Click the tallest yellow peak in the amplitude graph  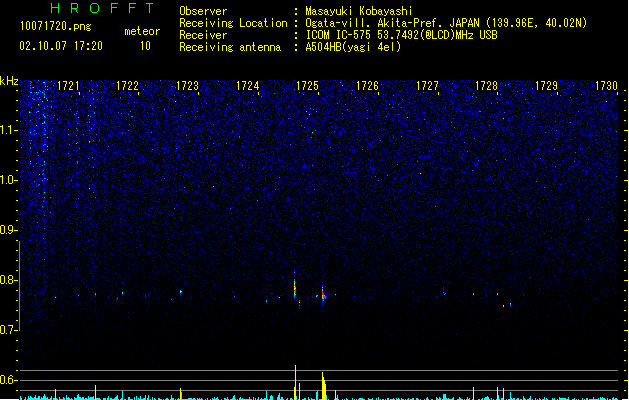pos(296,382)
